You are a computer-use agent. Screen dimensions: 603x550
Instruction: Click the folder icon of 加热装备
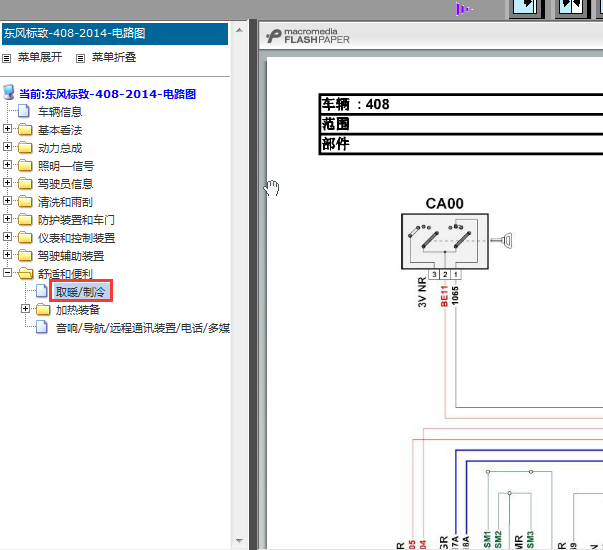coord(43,309)
